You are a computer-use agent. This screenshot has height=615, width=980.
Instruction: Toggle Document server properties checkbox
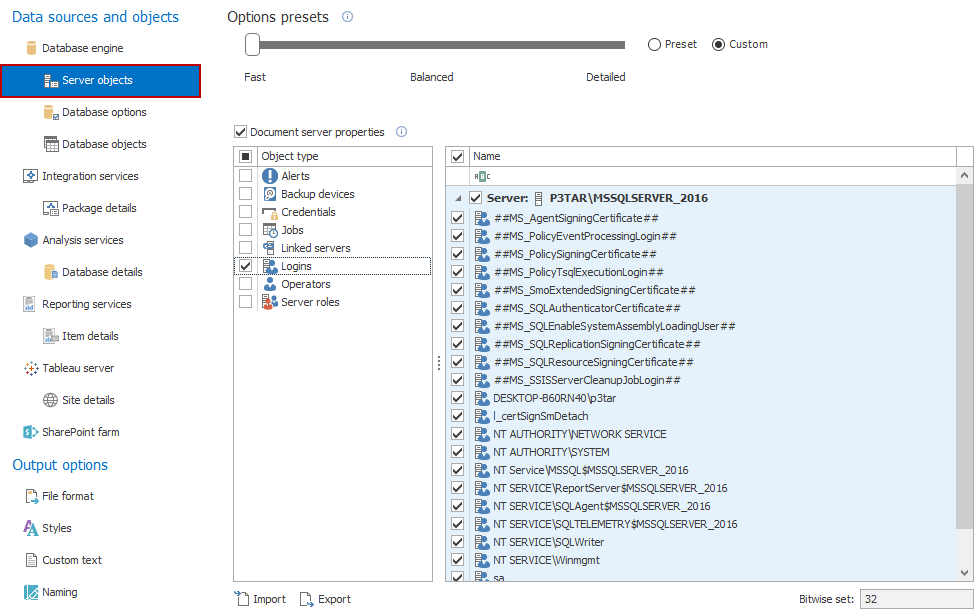(x=241, y=132)
